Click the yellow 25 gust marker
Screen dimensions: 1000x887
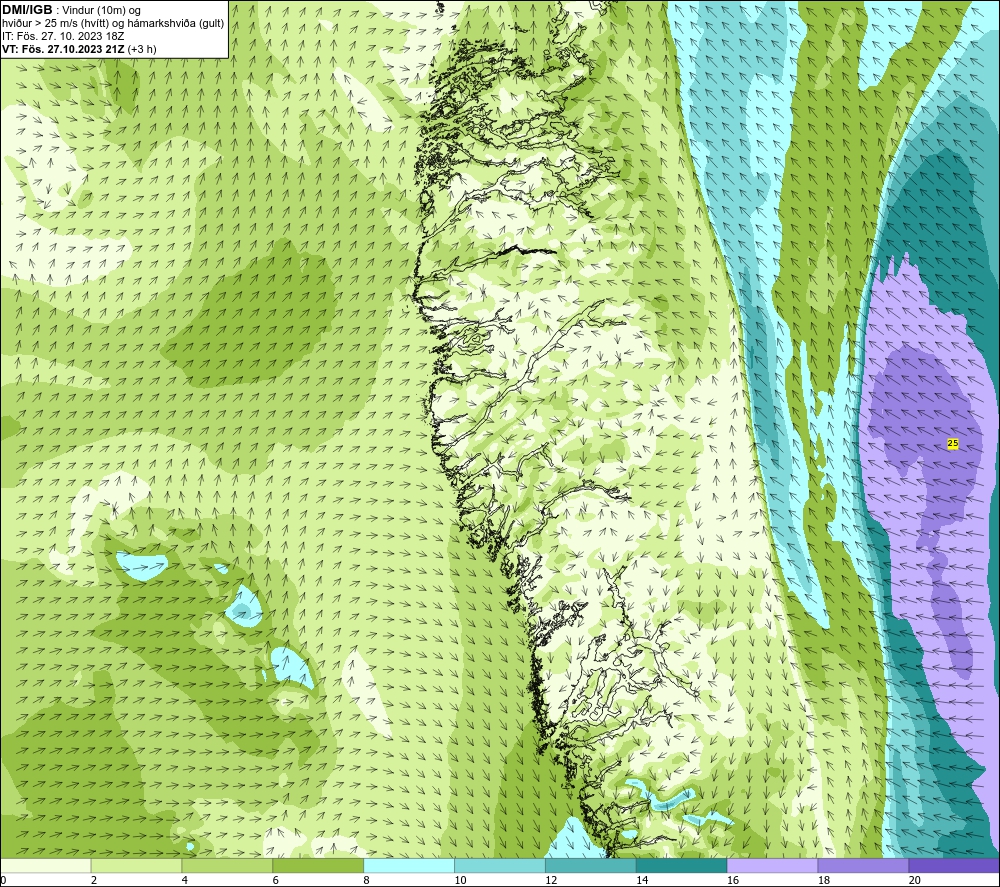tap(953, 443)
